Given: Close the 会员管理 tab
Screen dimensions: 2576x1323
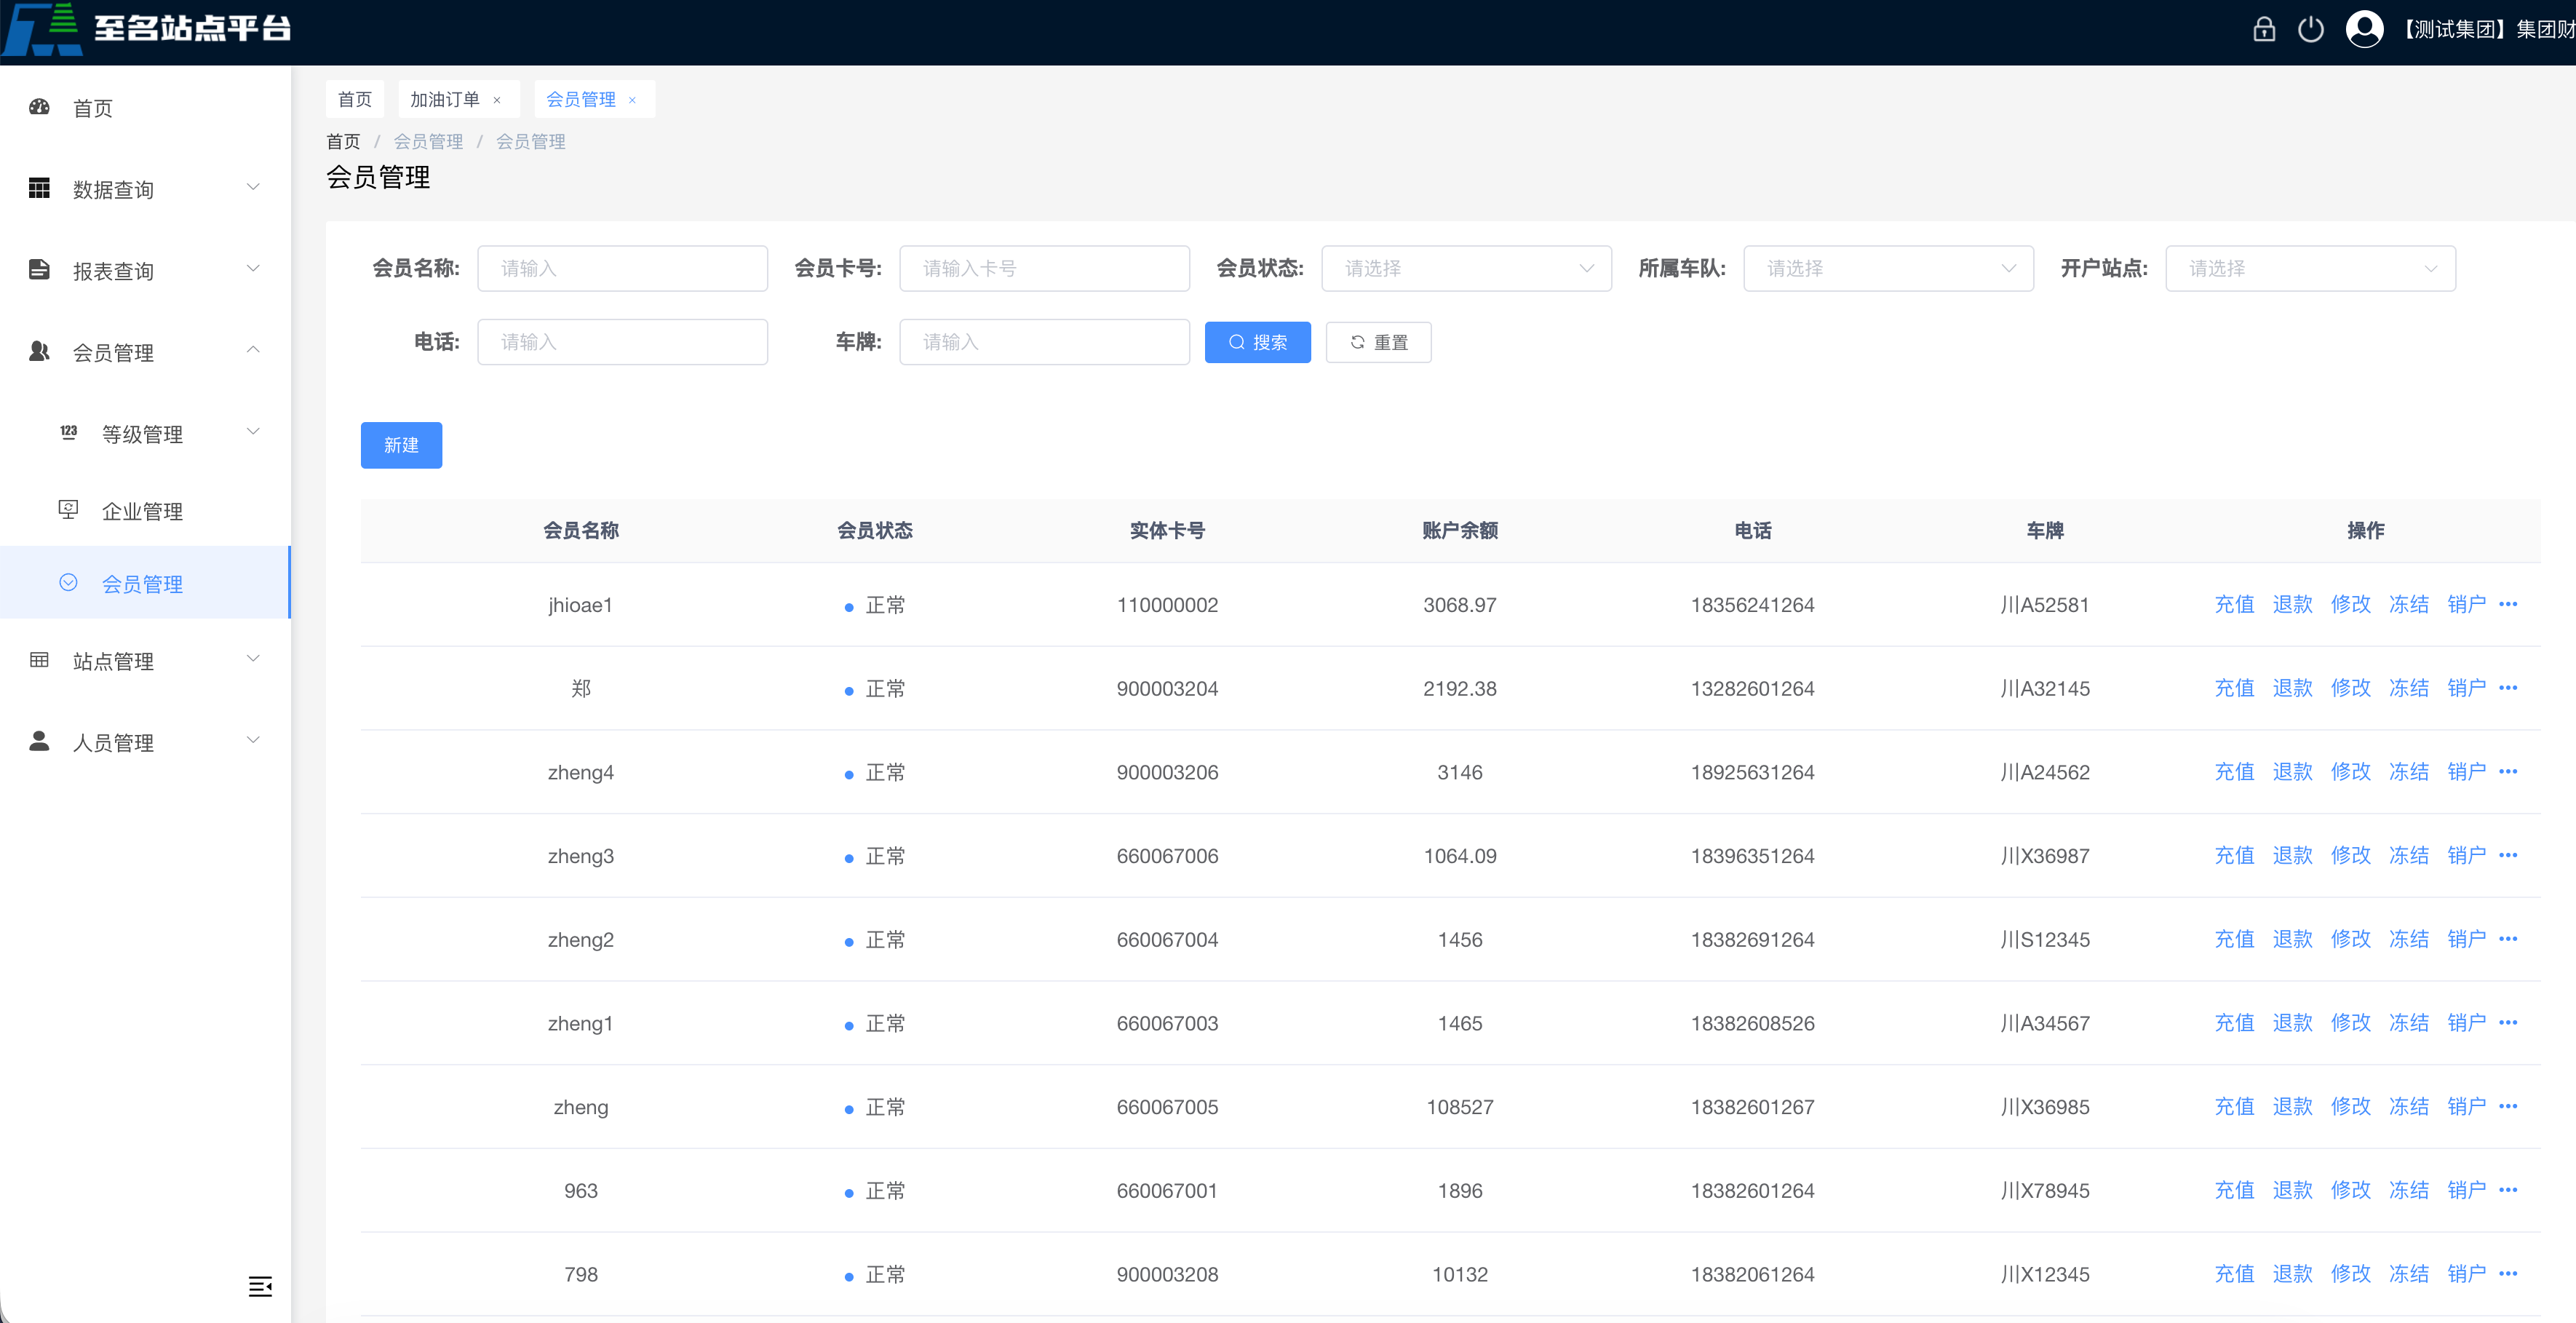Looking at the screenshot, I should click(632, 100).
